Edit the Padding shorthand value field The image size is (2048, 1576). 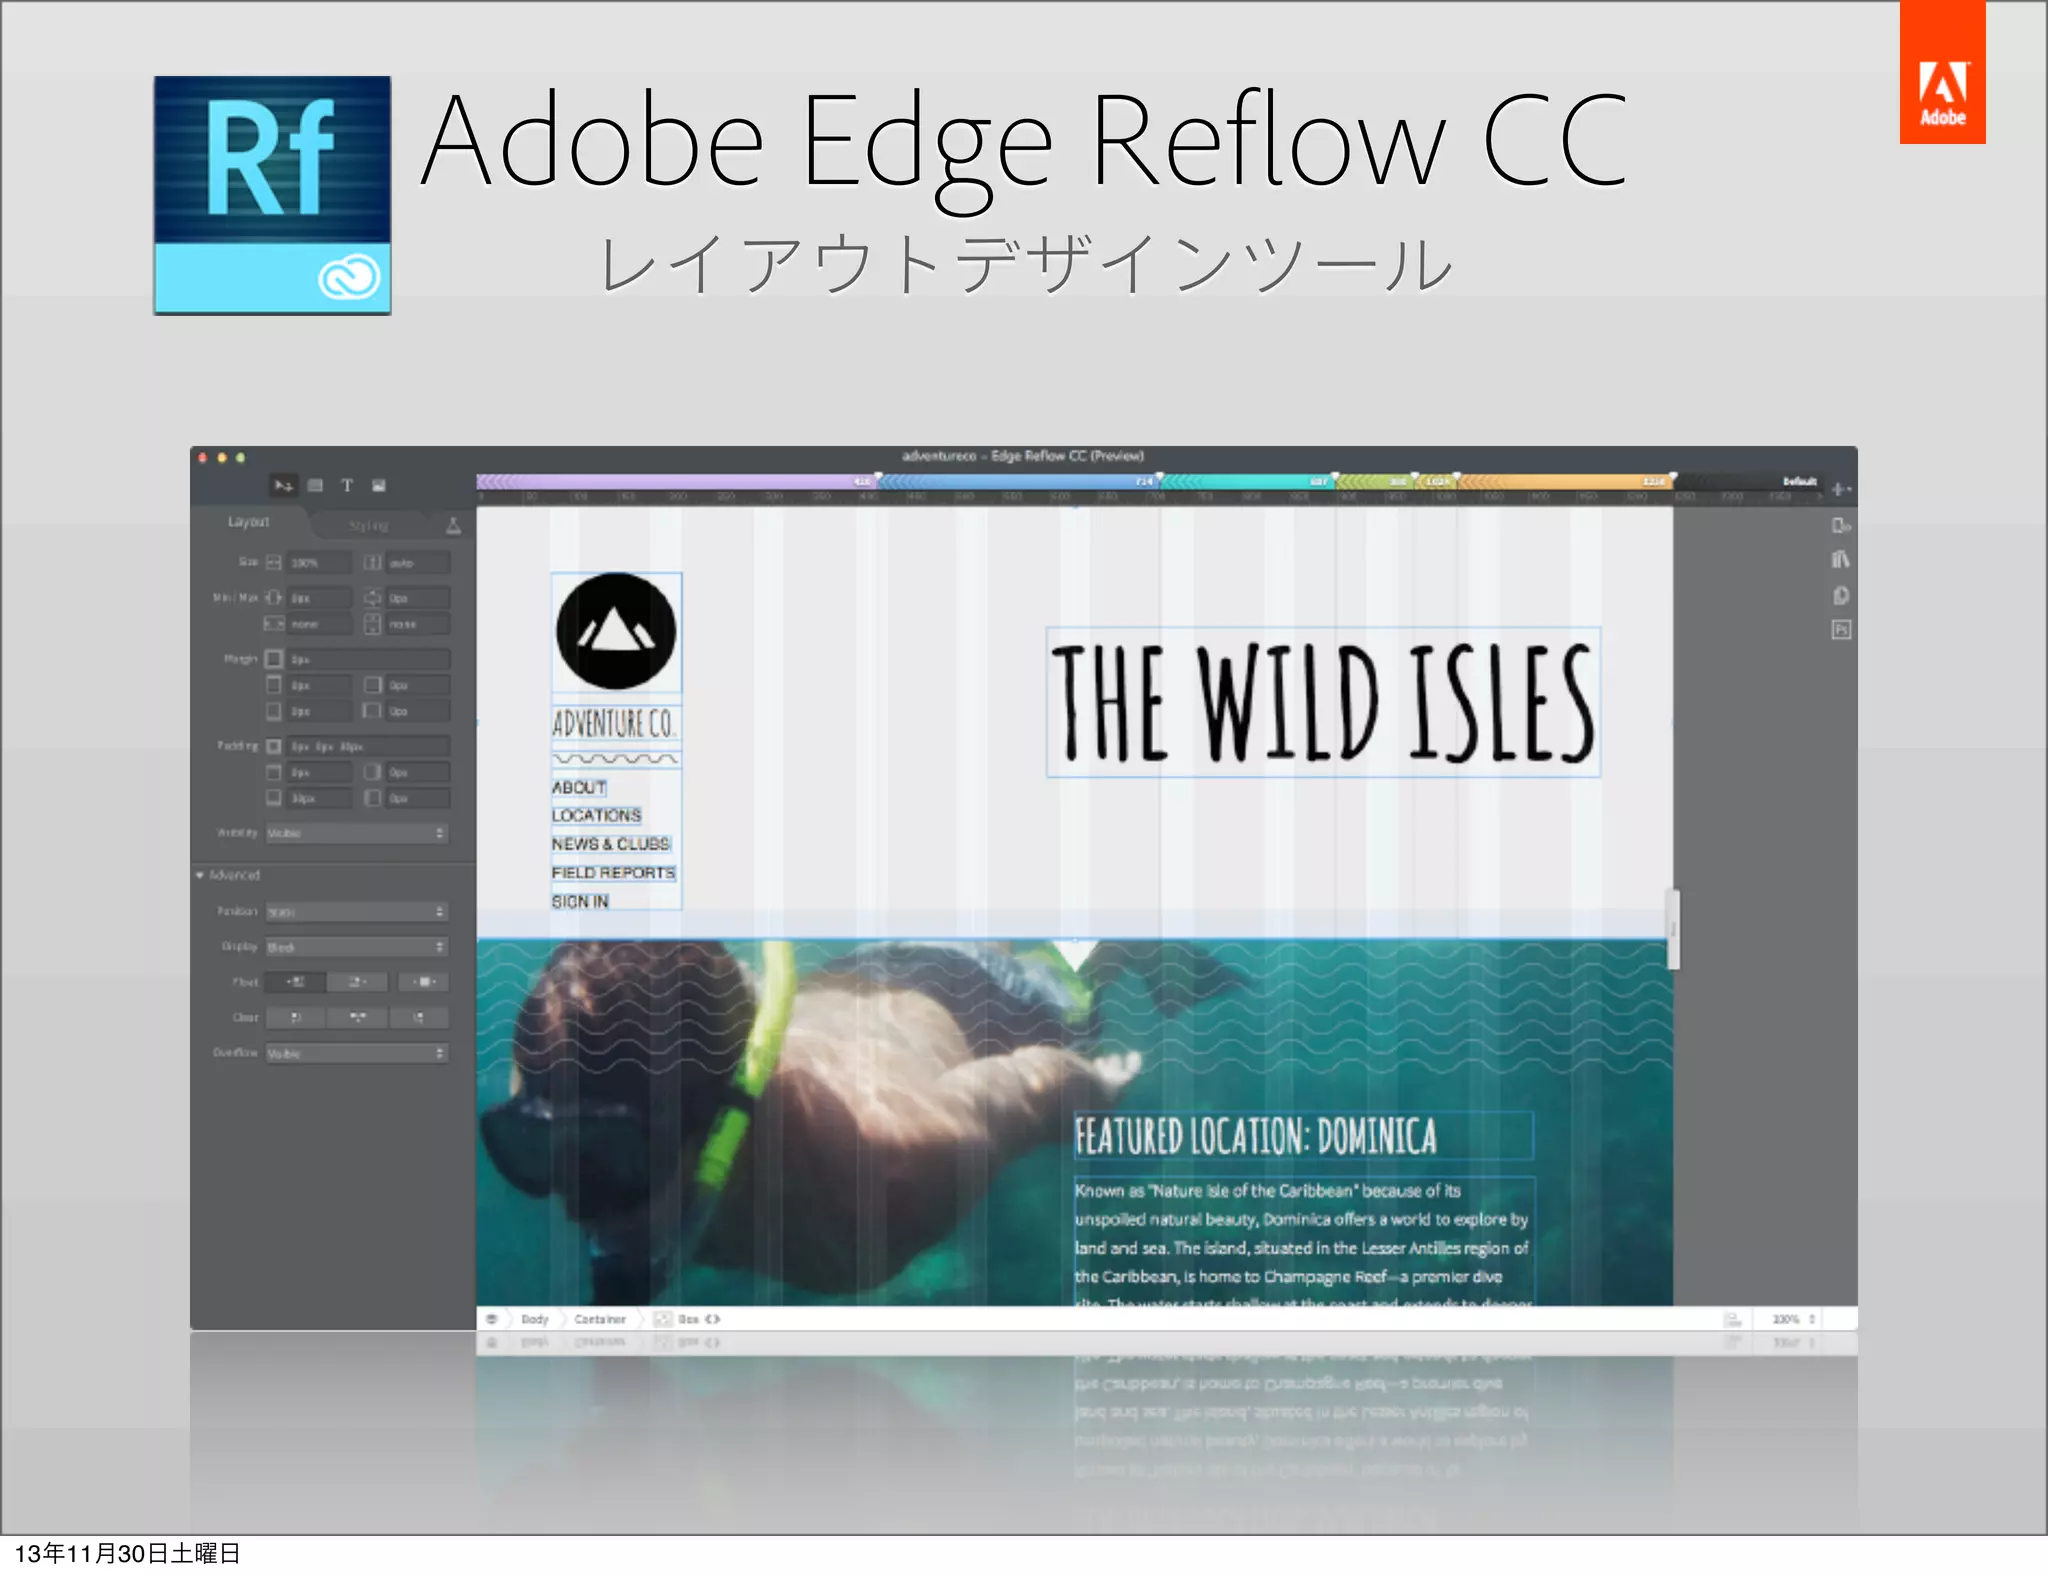tap(368, 746)
